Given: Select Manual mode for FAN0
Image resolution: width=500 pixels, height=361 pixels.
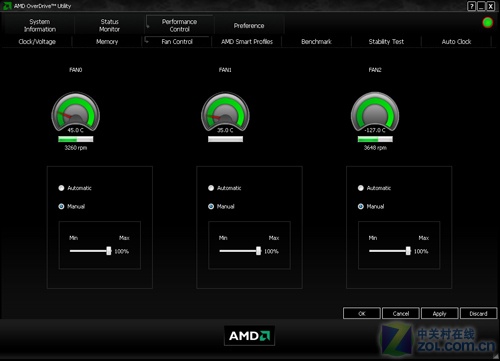Looking at the screenshot, I should coord(61,206).
